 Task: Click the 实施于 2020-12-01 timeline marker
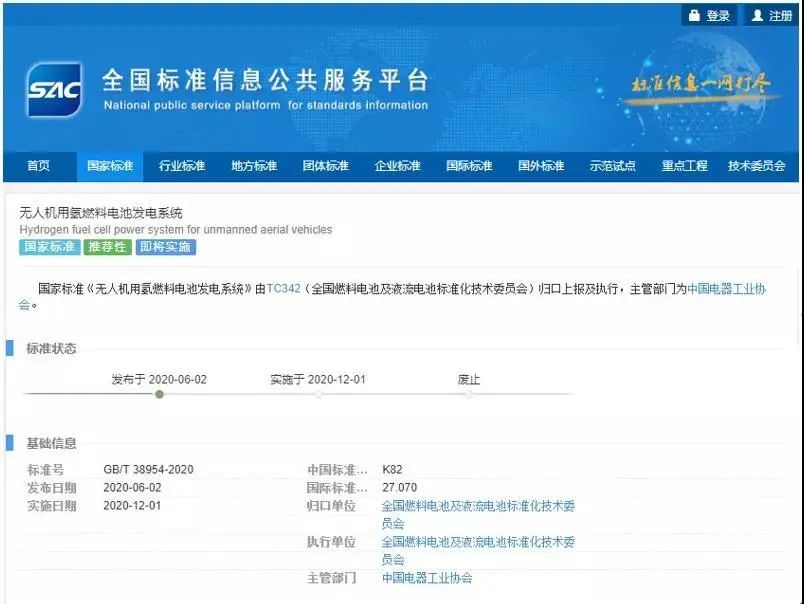click(x=318, y=394)
